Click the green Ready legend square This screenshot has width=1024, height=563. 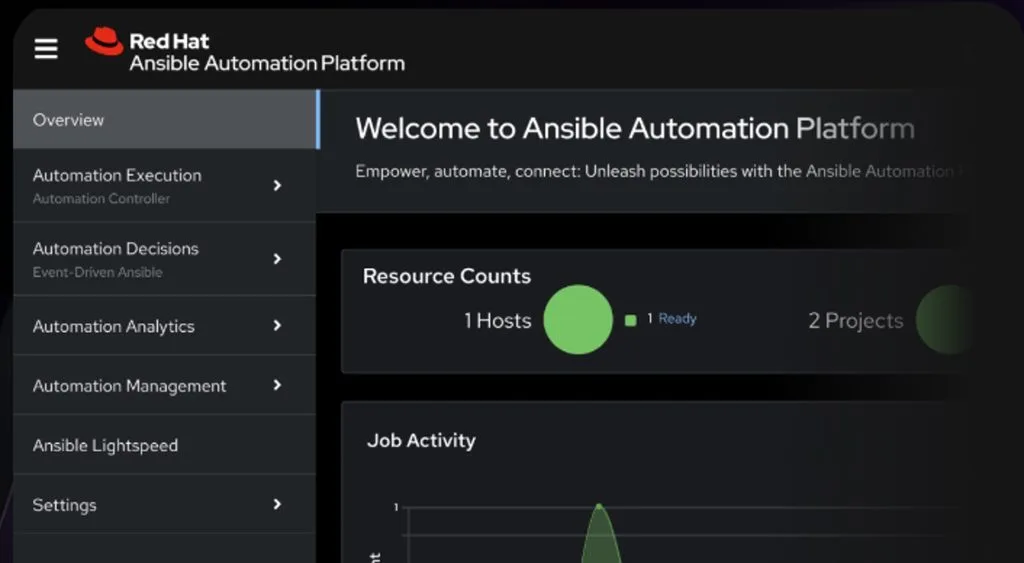click(630, 320)
